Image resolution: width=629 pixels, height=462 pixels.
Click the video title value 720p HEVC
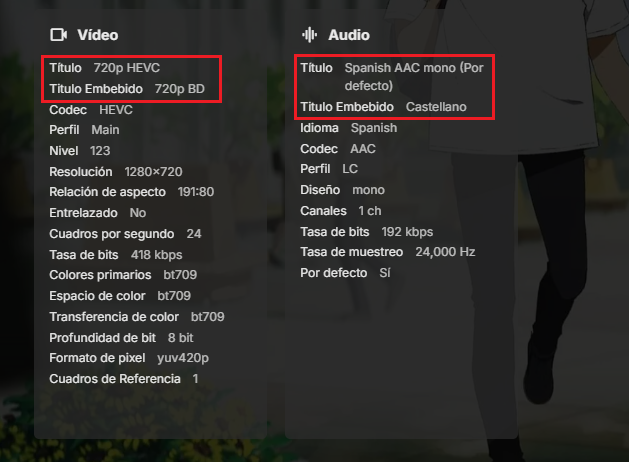coord(126,68)
